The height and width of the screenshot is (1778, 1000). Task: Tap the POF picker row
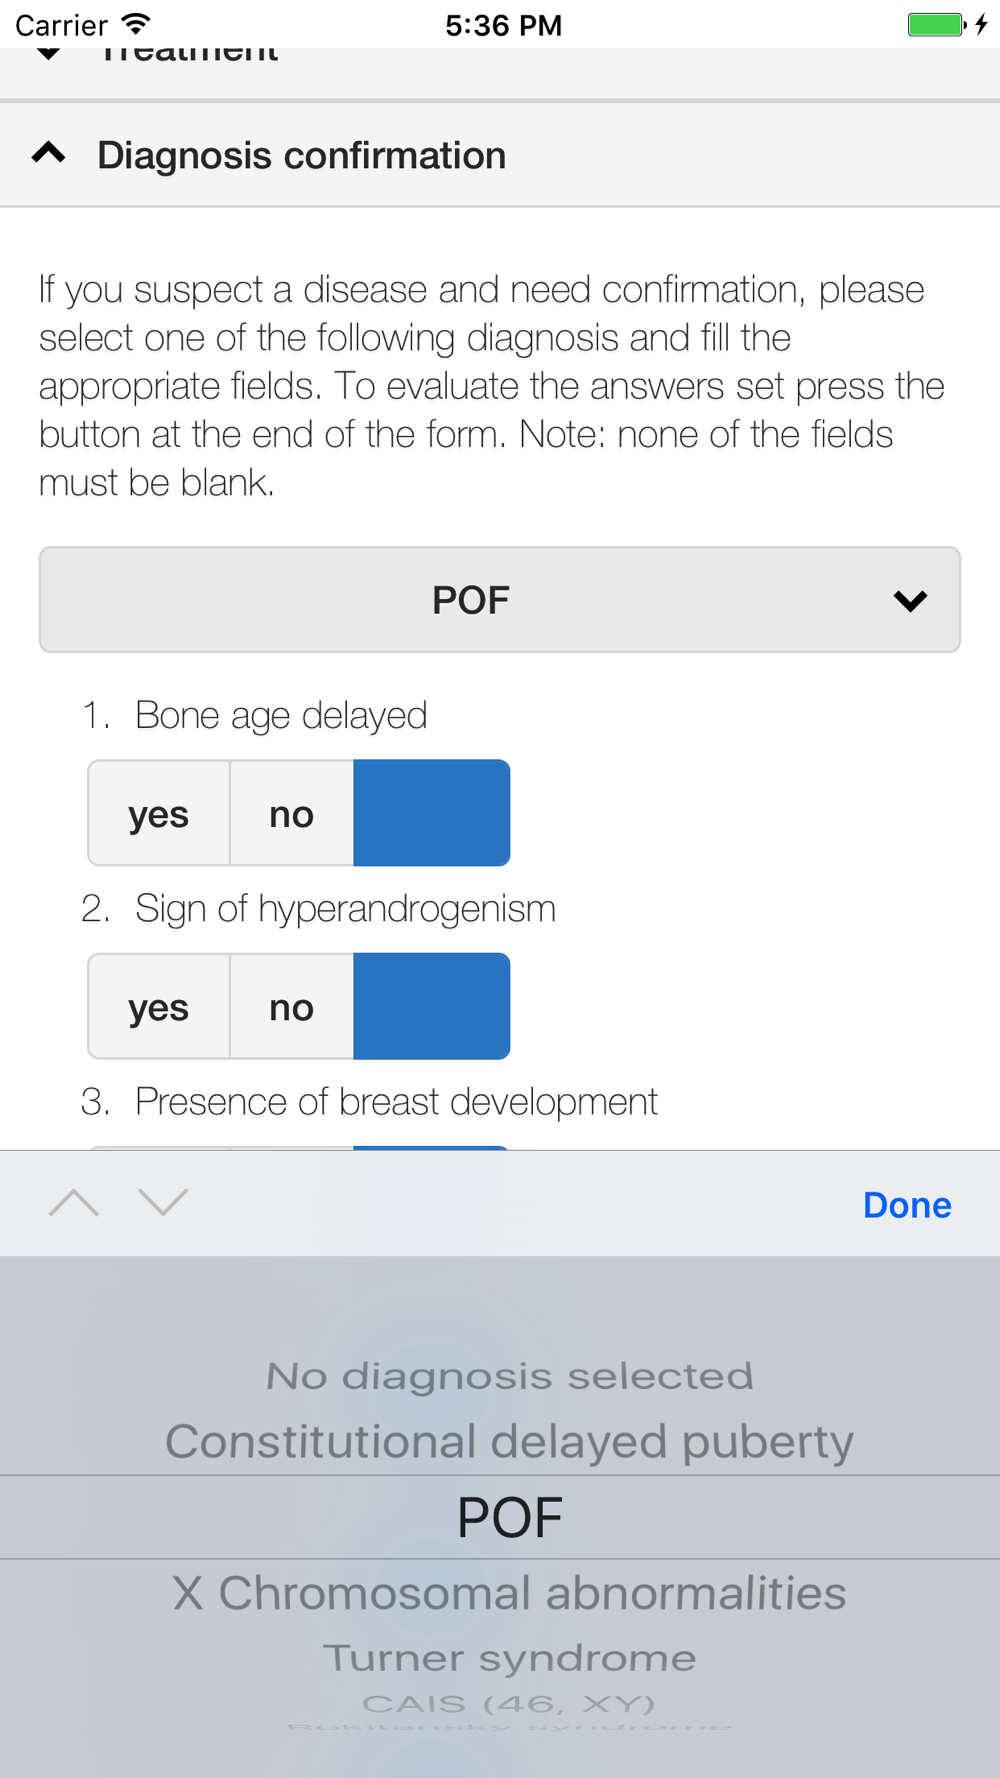point(509,1517)
